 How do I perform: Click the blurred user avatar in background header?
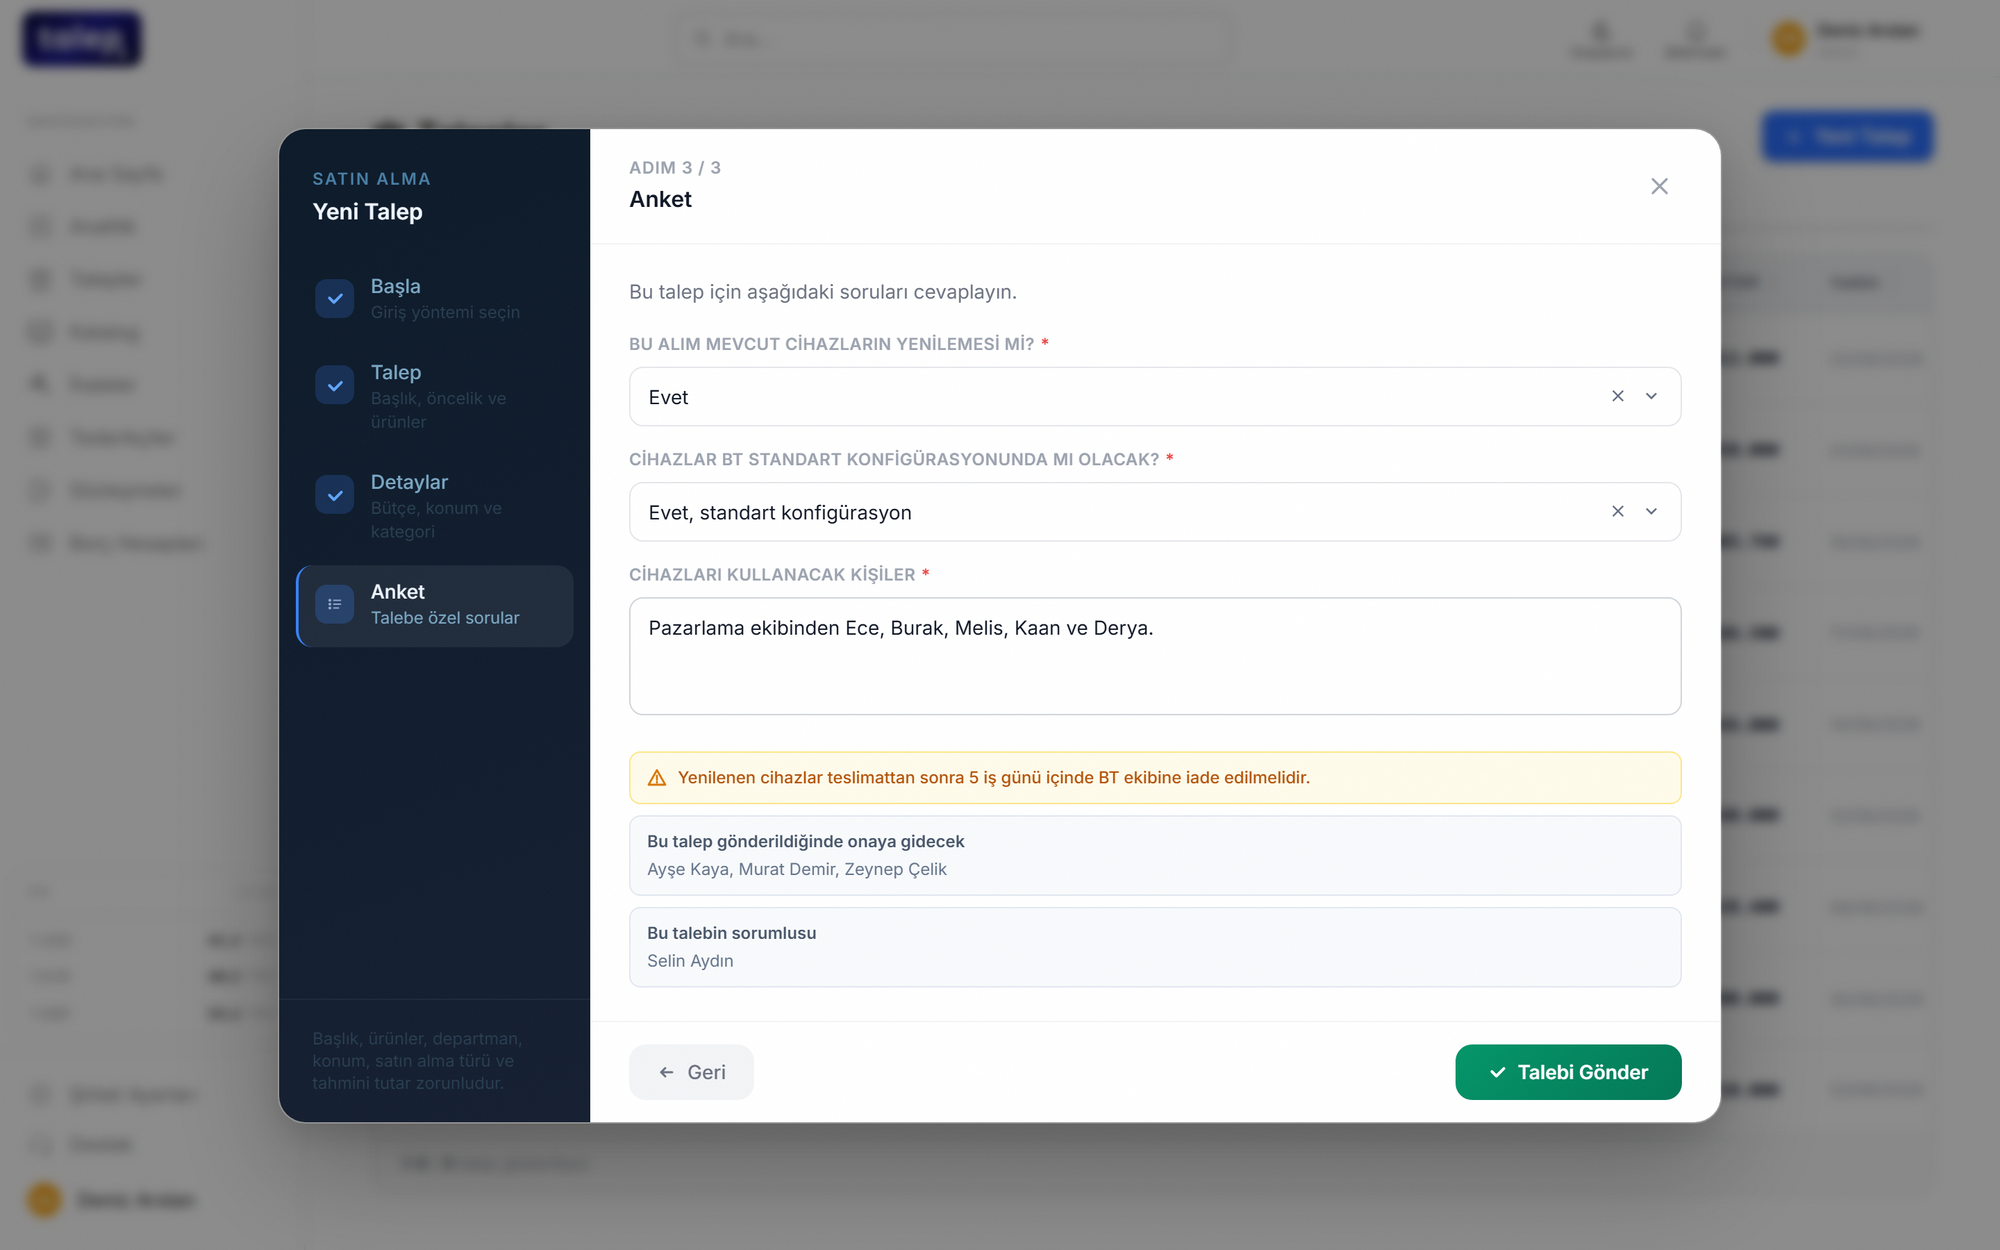[1788, 39]
